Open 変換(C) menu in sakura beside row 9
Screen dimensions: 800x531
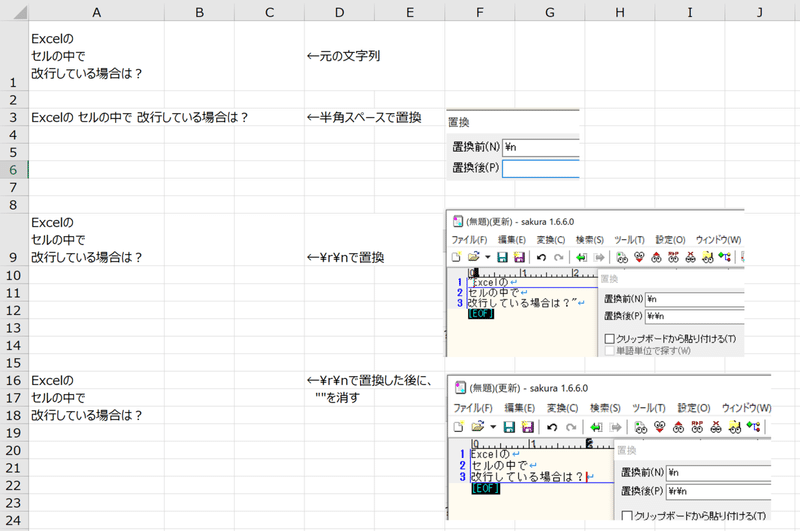point(551,240)
